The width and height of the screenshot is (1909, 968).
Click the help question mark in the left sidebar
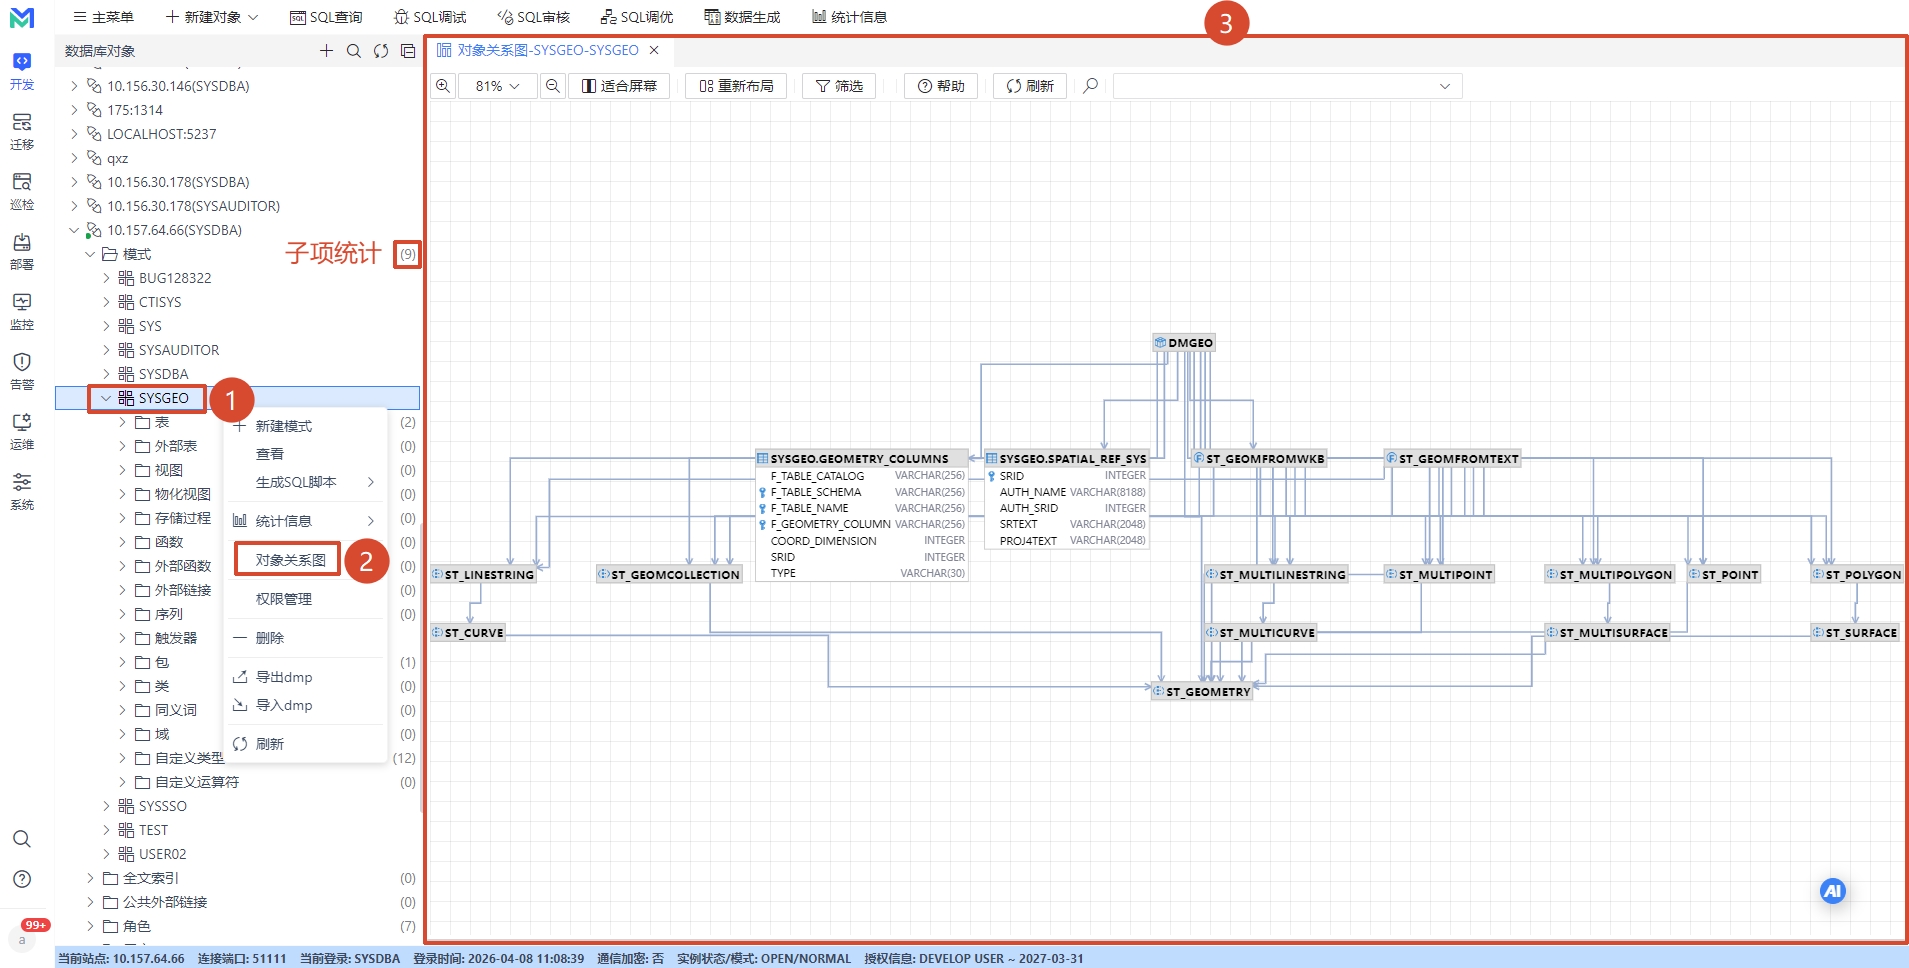click(22, 879)
